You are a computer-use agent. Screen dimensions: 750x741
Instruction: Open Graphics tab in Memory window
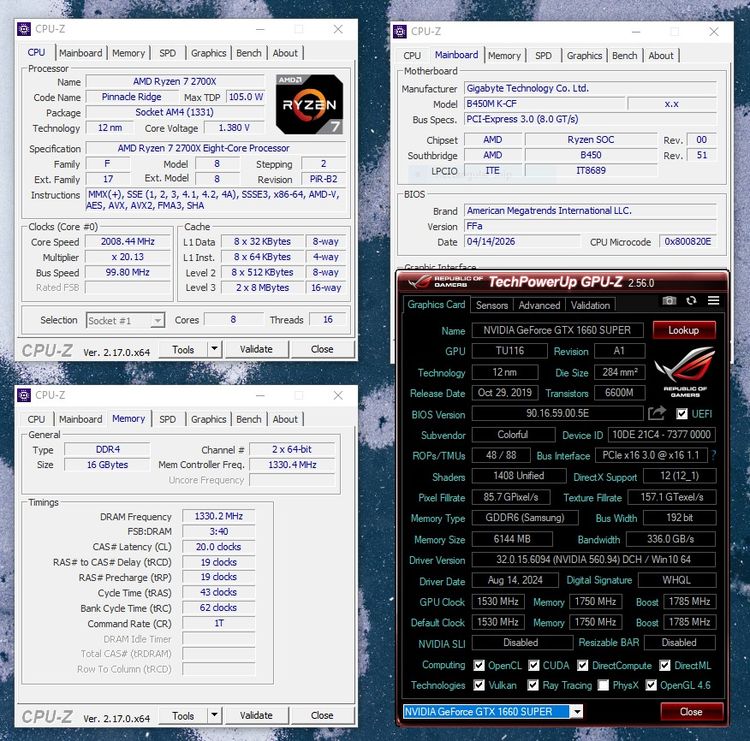point(209,419)
